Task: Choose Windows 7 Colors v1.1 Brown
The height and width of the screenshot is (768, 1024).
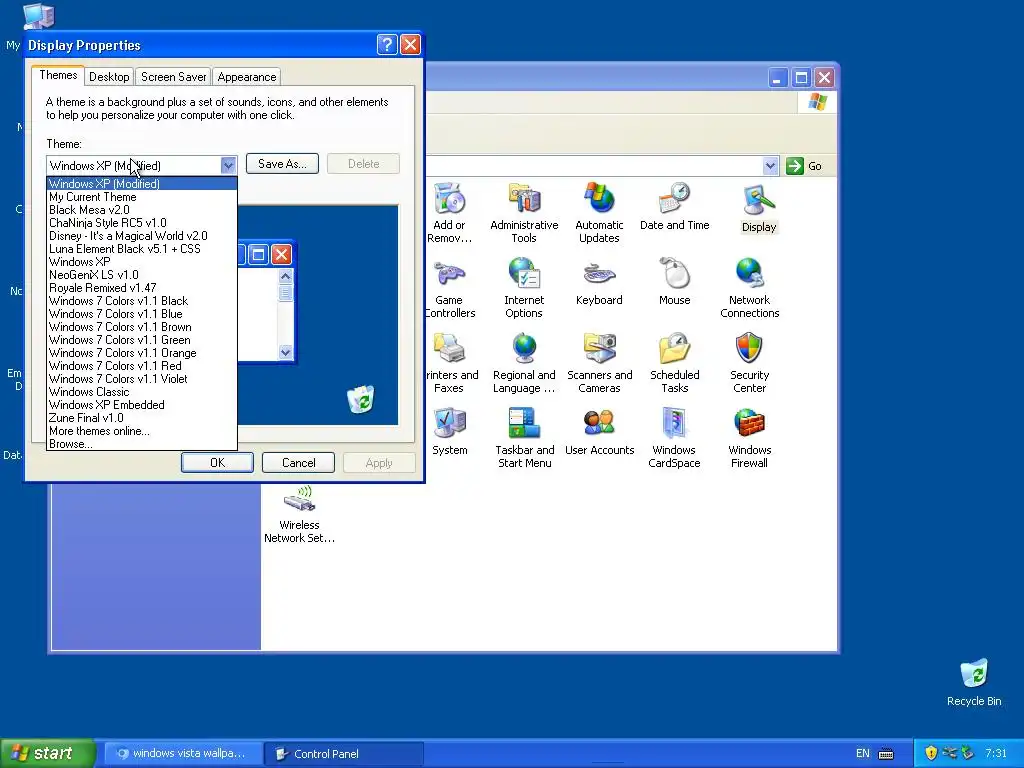Action: click(x=142, y=327)
